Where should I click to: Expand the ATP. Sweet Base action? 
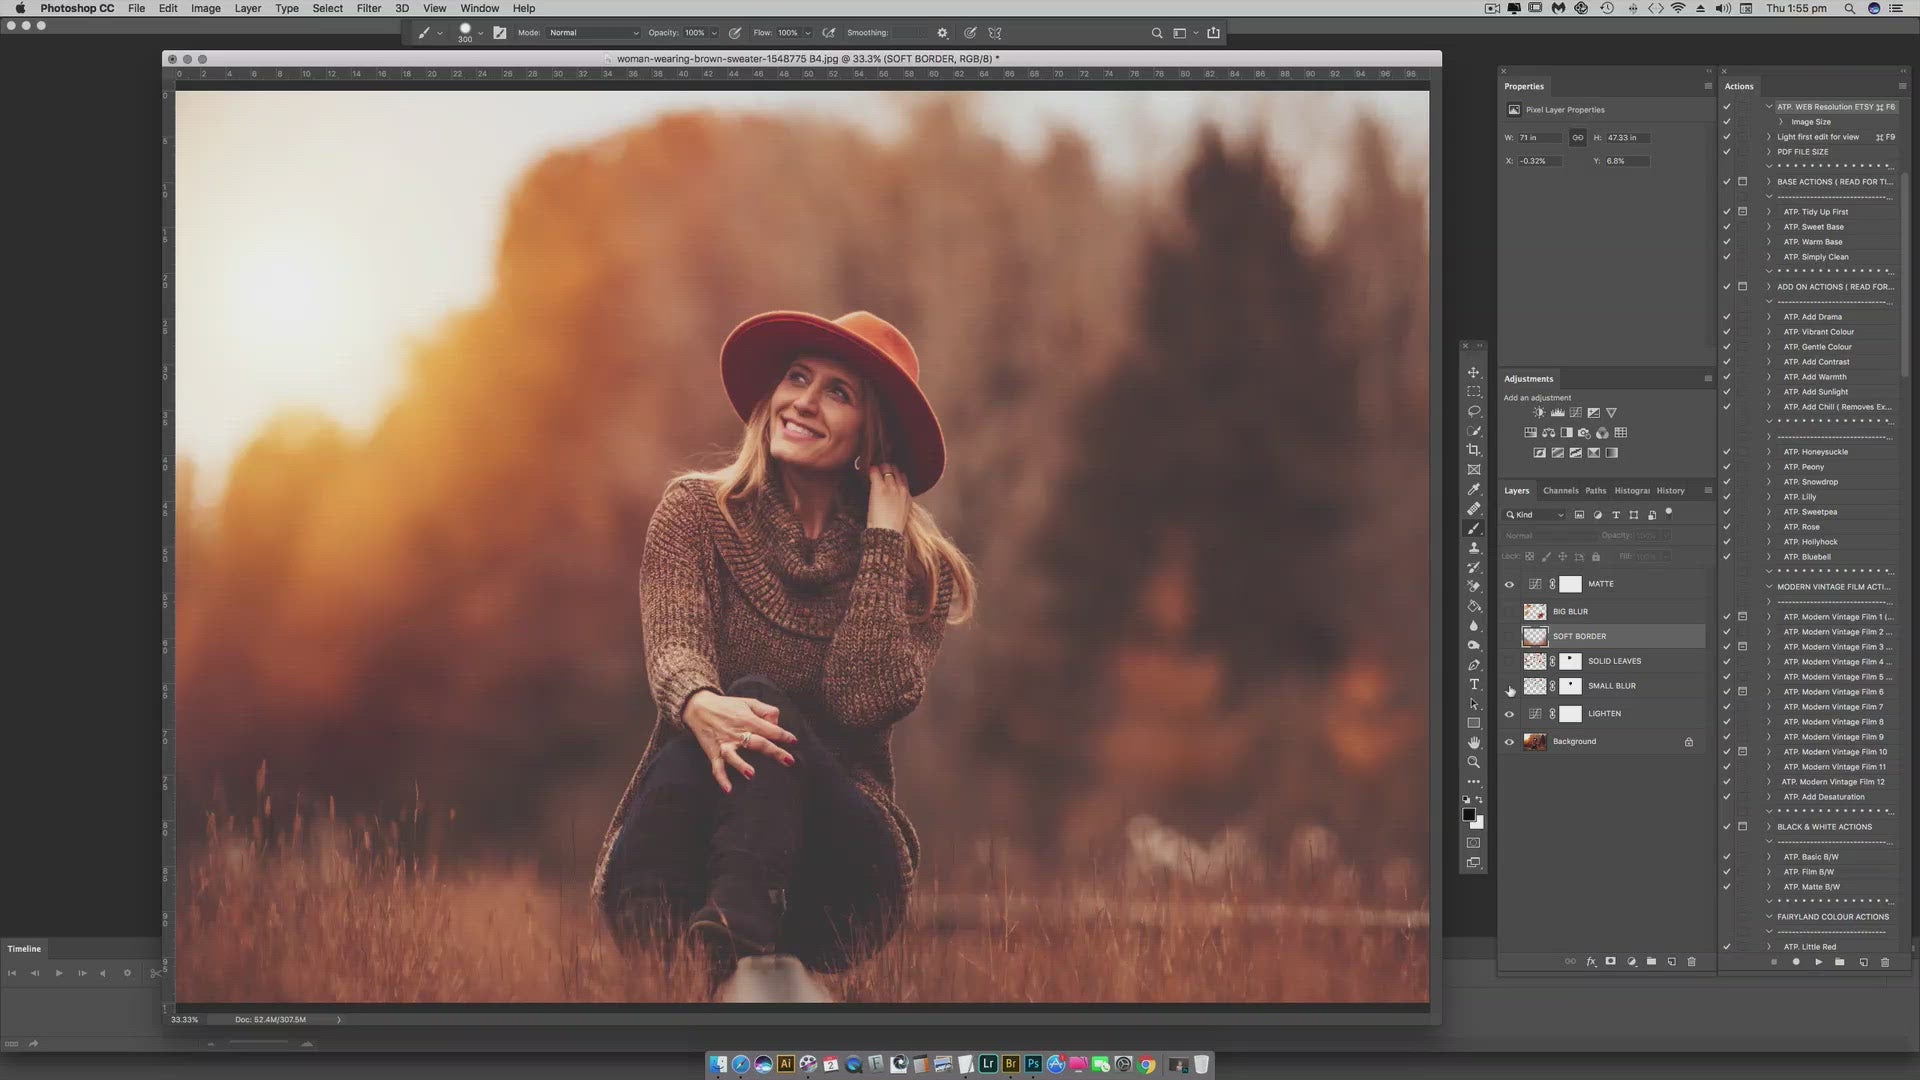point(1768,227)
